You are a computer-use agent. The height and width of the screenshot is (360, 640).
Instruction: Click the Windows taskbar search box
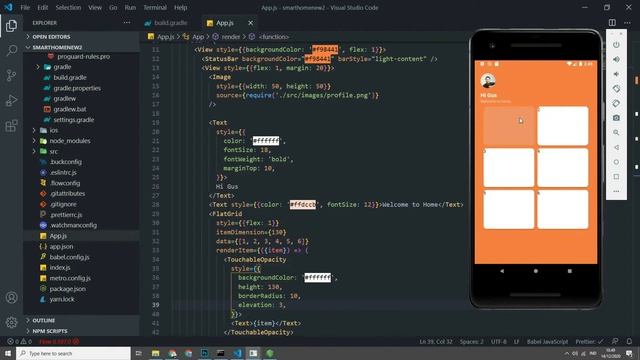(73, 353)
